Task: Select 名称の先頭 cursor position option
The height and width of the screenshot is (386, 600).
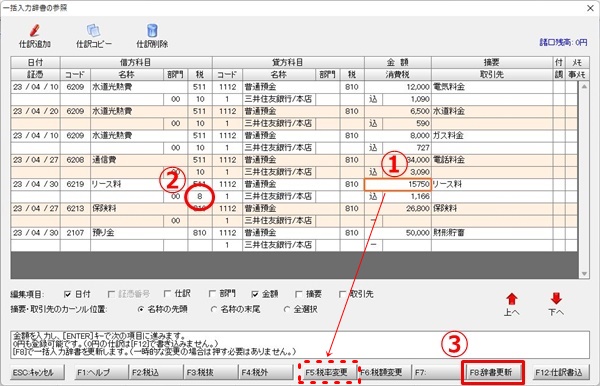Action: (x=141, y=309)
